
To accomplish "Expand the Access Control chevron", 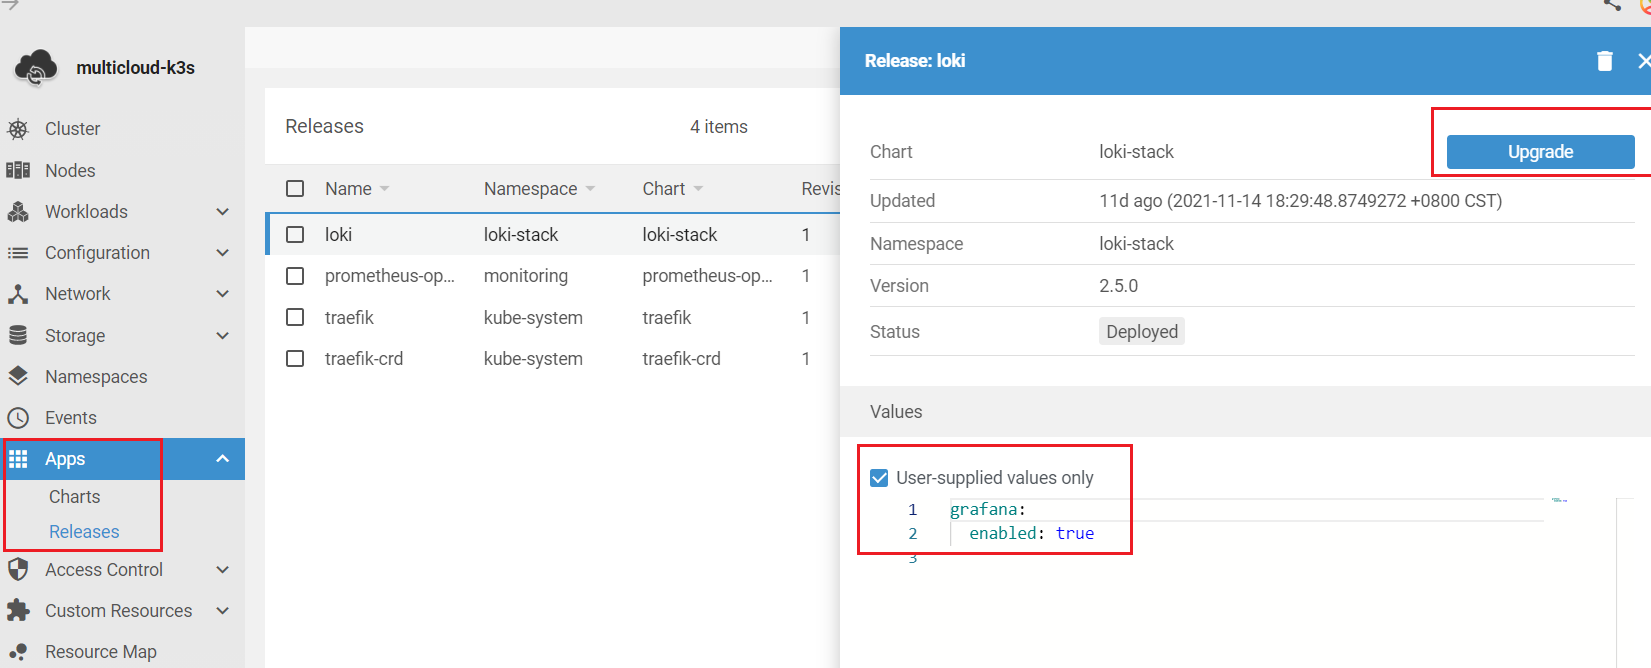I will (223, 570).
